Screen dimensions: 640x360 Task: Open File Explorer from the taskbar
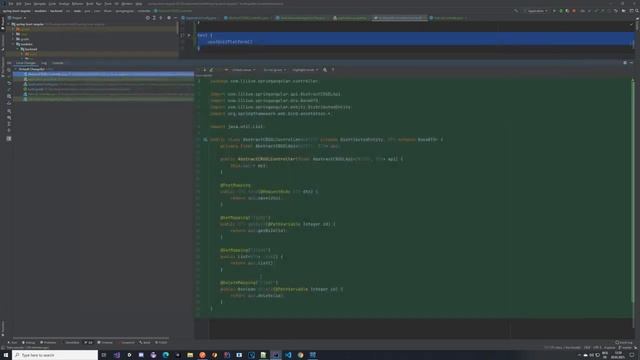[x=190, y=355]
